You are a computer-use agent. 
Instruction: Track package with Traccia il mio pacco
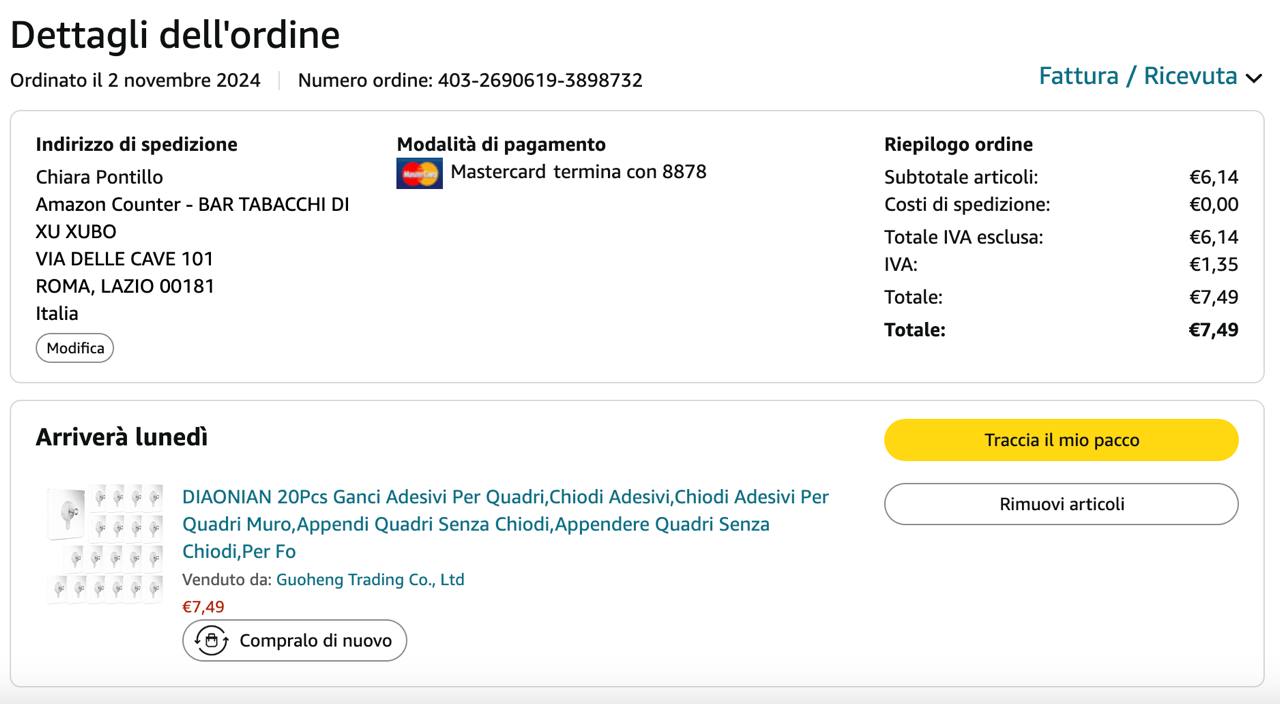point(1061,440)
